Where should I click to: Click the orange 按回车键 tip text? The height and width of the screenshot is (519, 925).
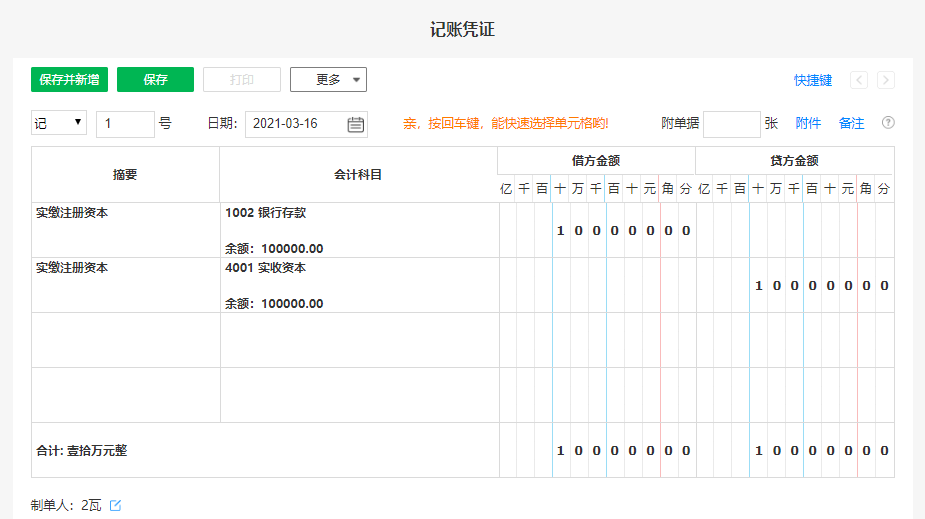tap(506, 123)
